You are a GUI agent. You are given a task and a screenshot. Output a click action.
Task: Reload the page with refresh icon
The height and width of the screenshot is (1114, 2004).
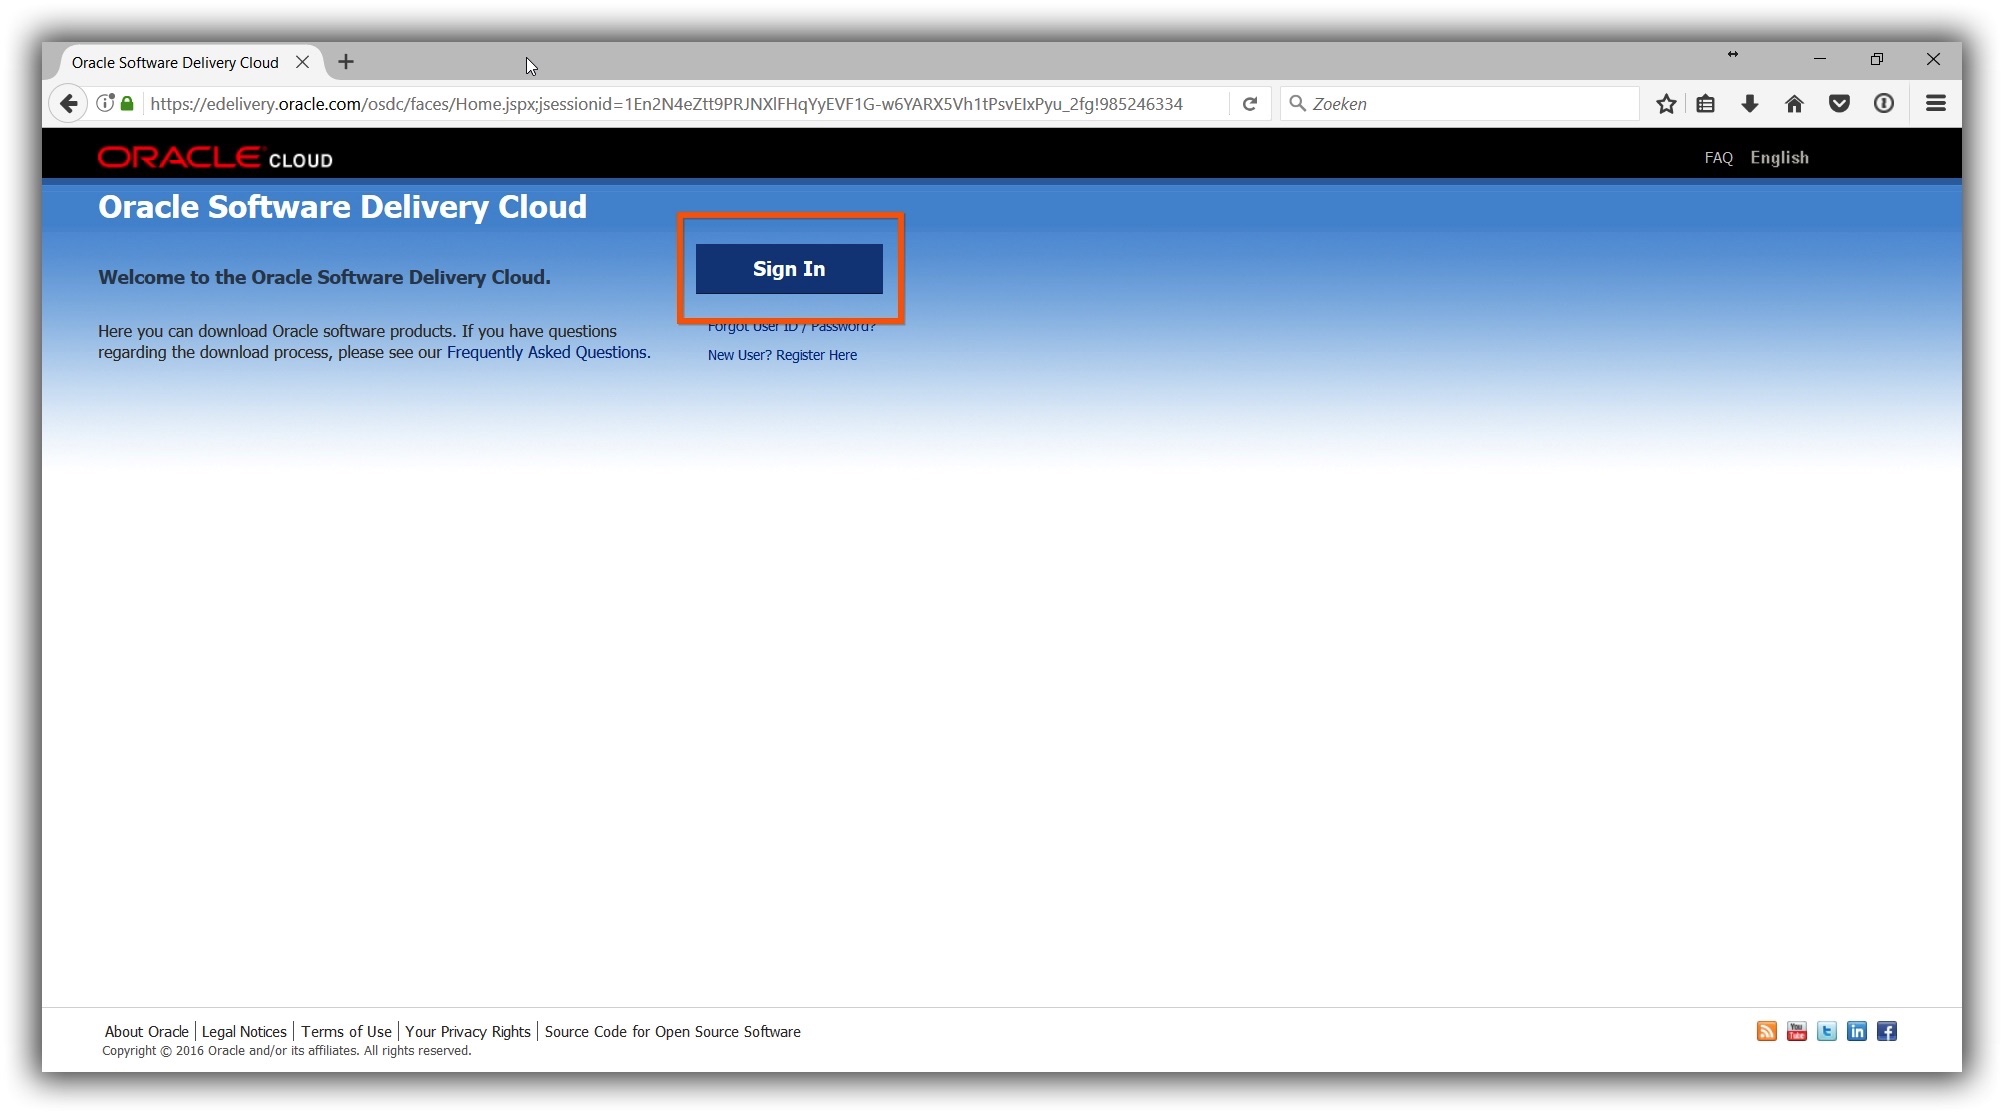(1249, 103)
